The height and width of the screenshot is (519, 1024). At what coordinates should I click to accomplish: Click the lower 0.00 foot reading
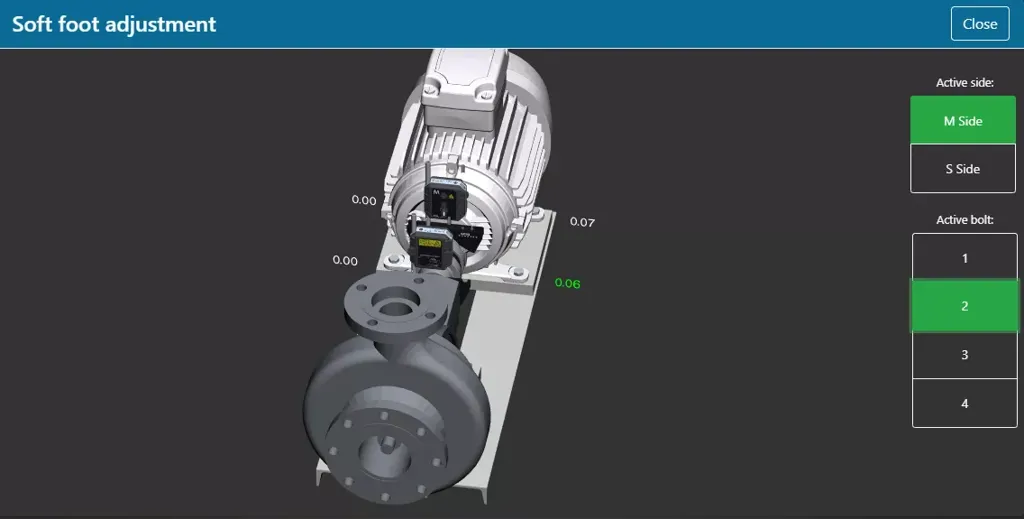click(x=345, y=260)
